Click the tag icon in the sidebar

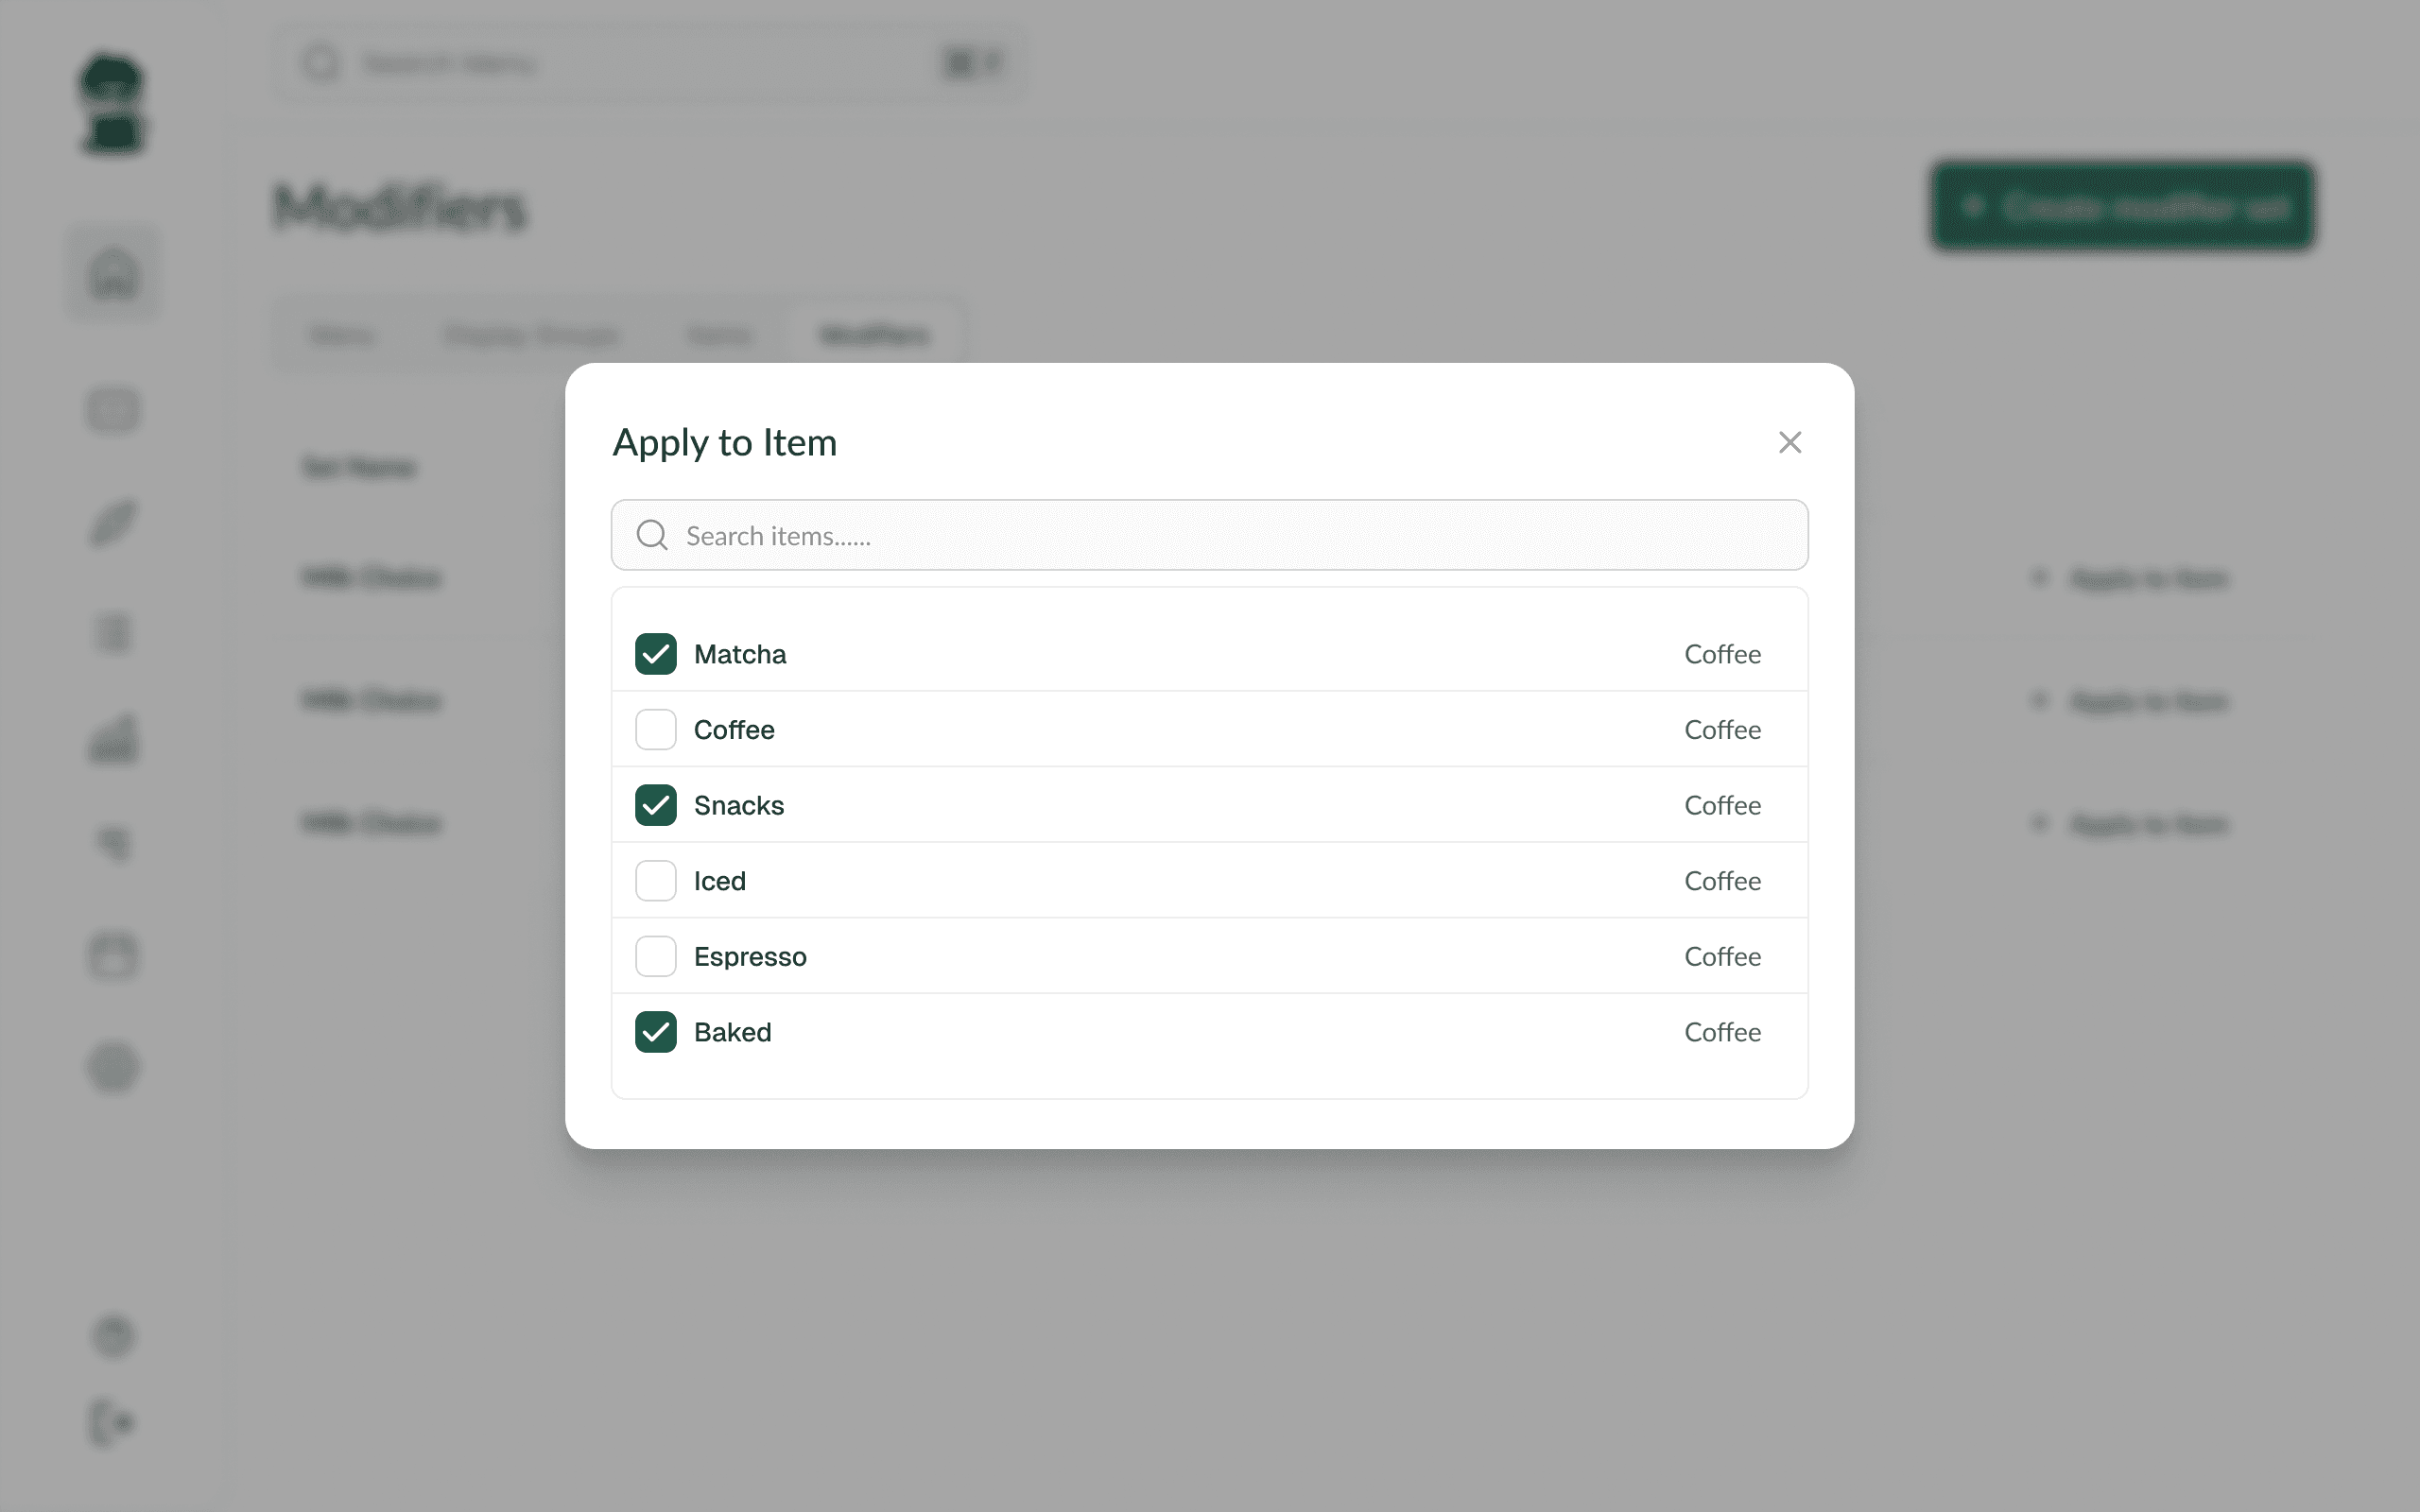(x=113, y=843)
